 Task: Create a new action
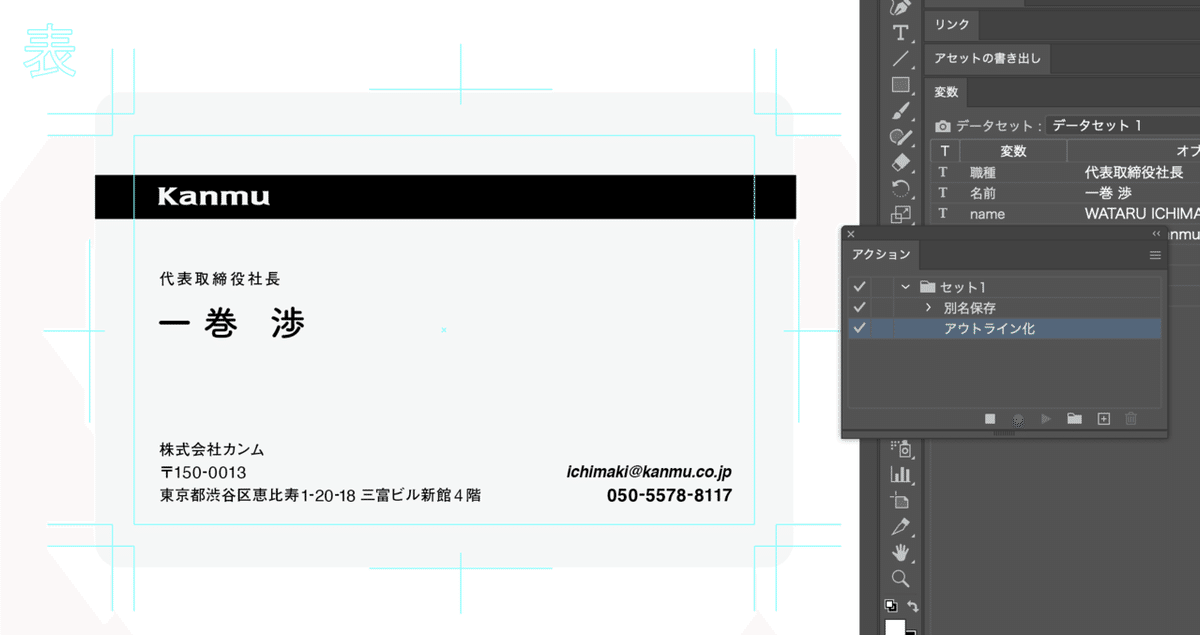coord(1104,419)
